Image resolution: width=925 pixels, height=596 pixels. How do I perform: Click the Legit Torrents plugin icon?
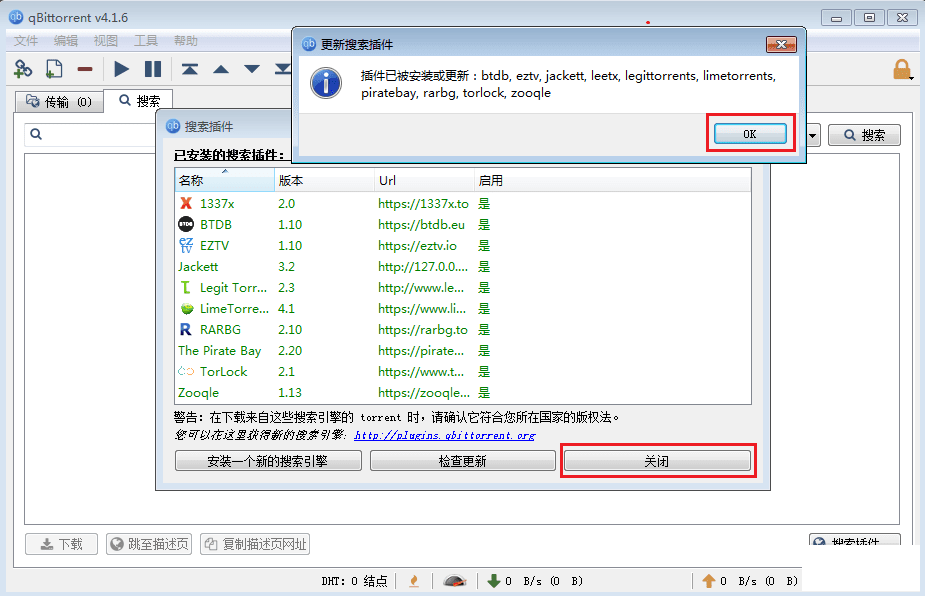(186, 287)
